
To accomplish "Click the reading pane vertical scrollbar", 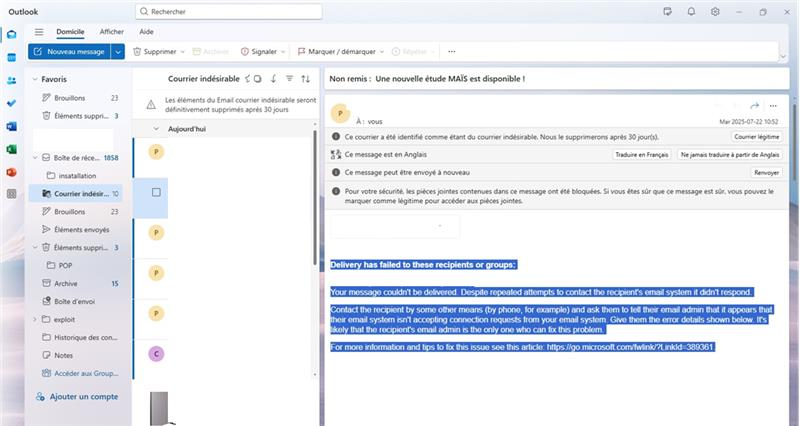I will click(x=794, y=142).
